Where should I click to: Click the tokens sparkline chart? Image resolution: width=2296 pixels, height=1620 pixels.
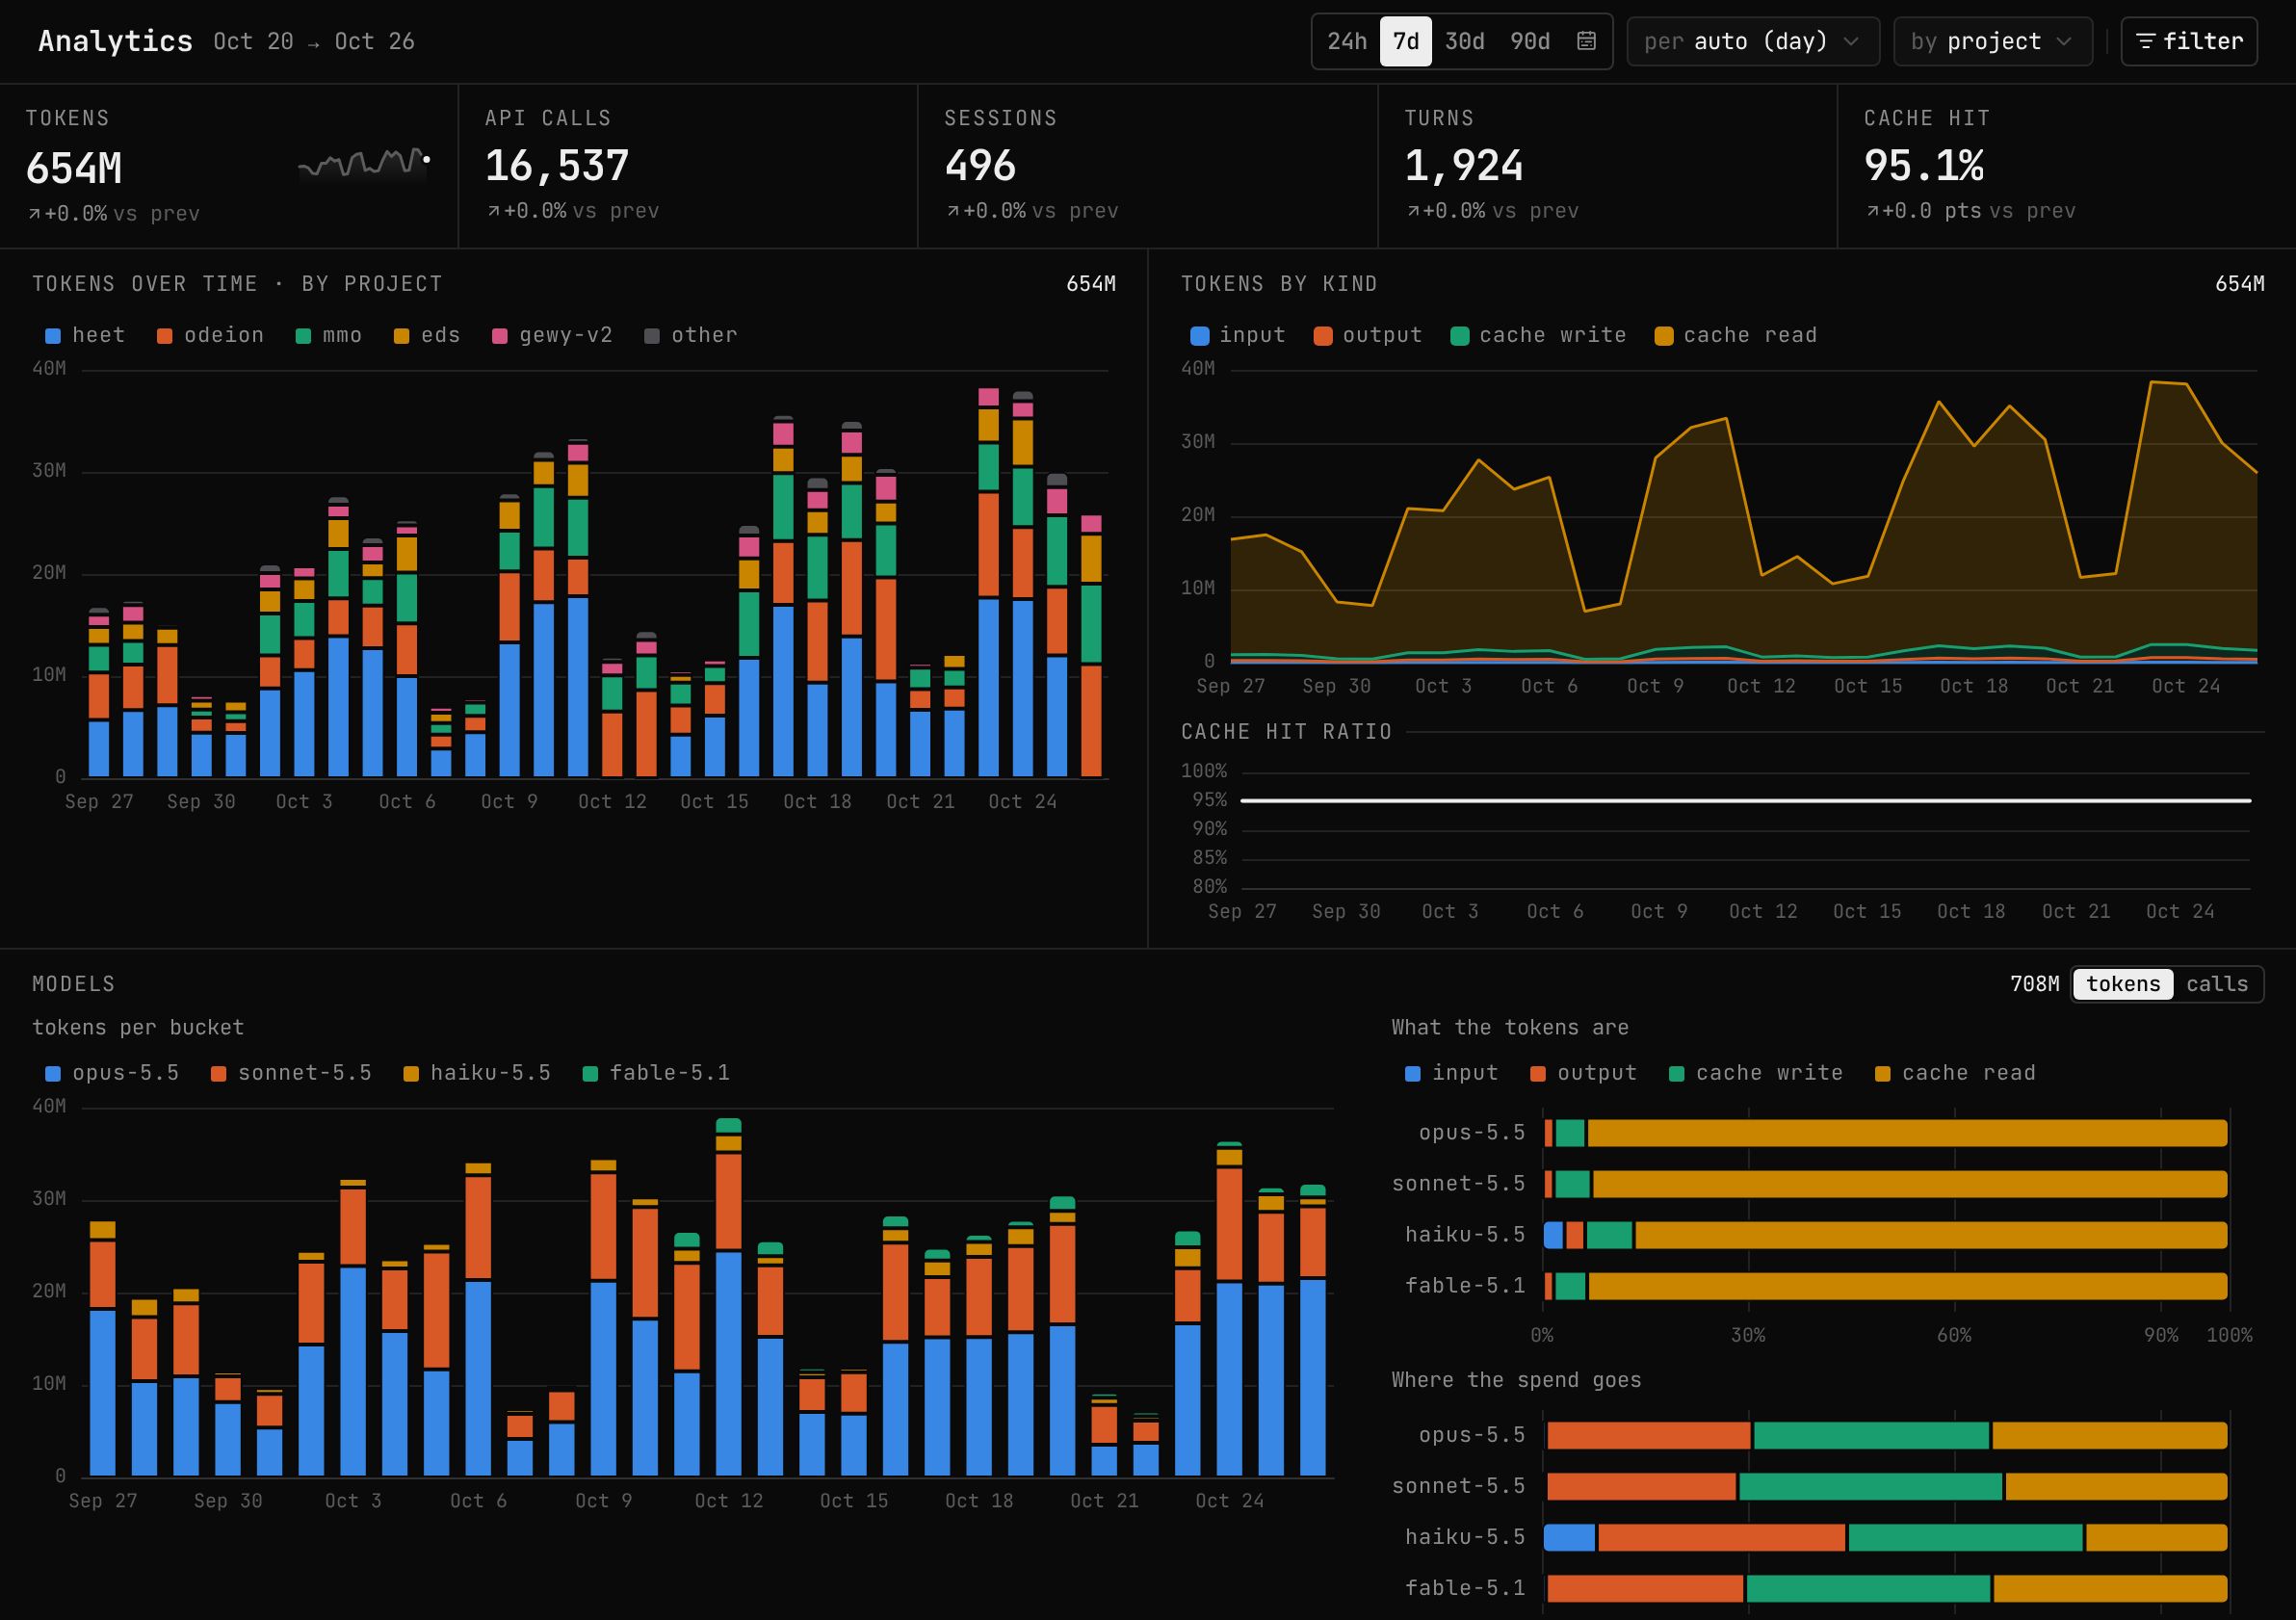[364, 164]
